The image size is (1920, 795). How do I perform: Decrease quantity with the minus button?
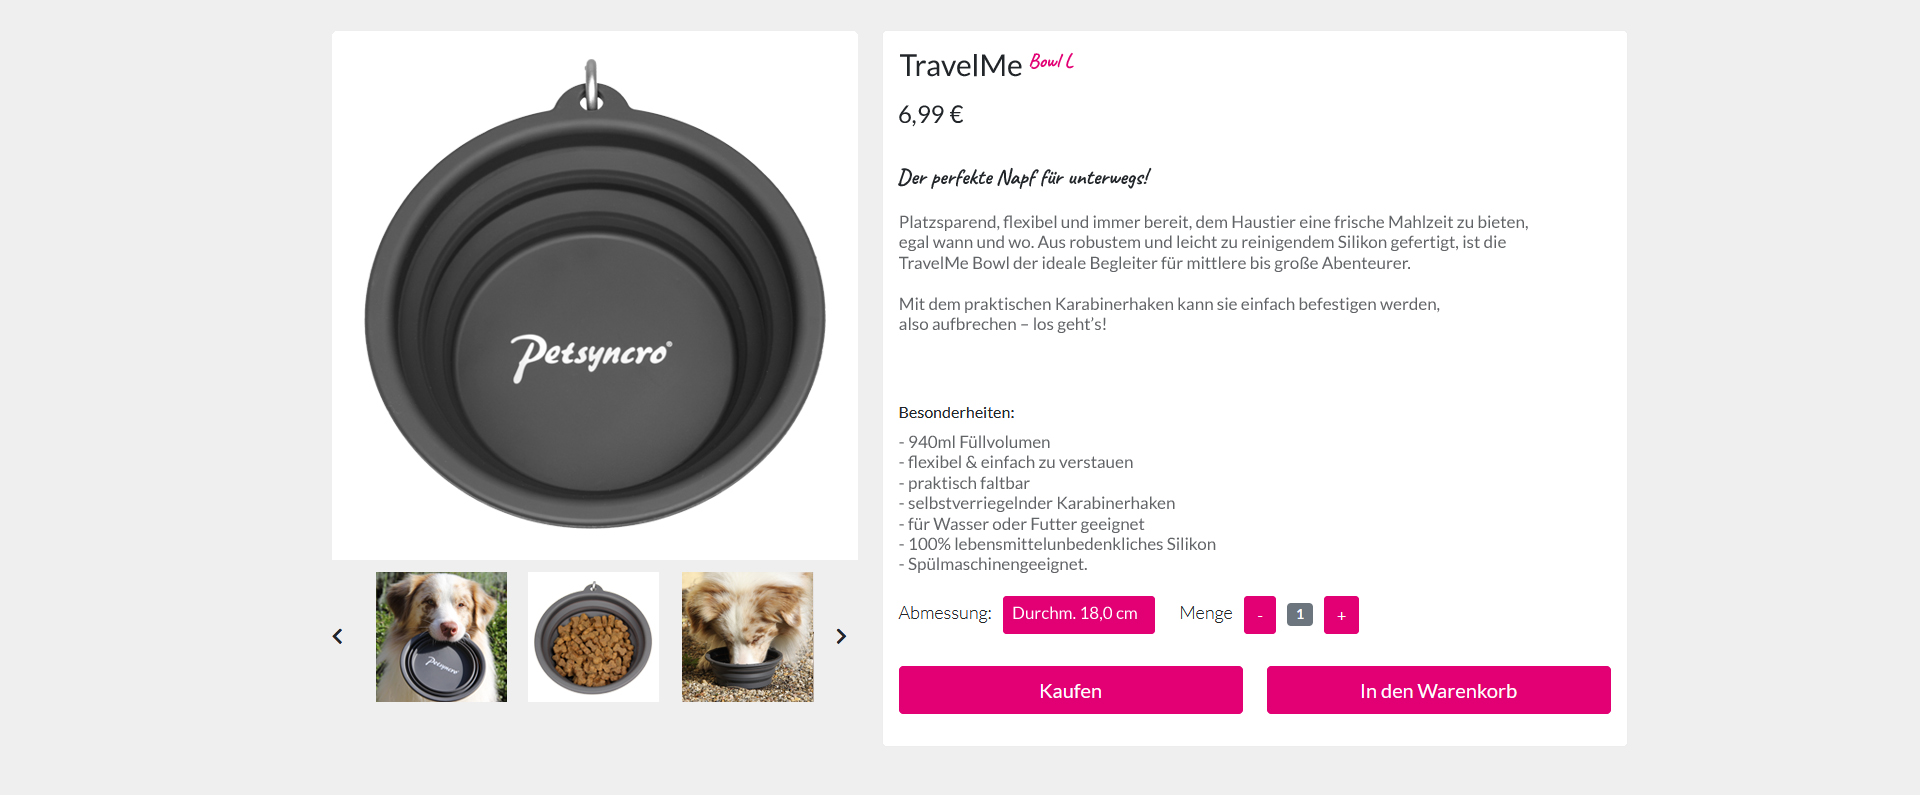point(1259,615)
